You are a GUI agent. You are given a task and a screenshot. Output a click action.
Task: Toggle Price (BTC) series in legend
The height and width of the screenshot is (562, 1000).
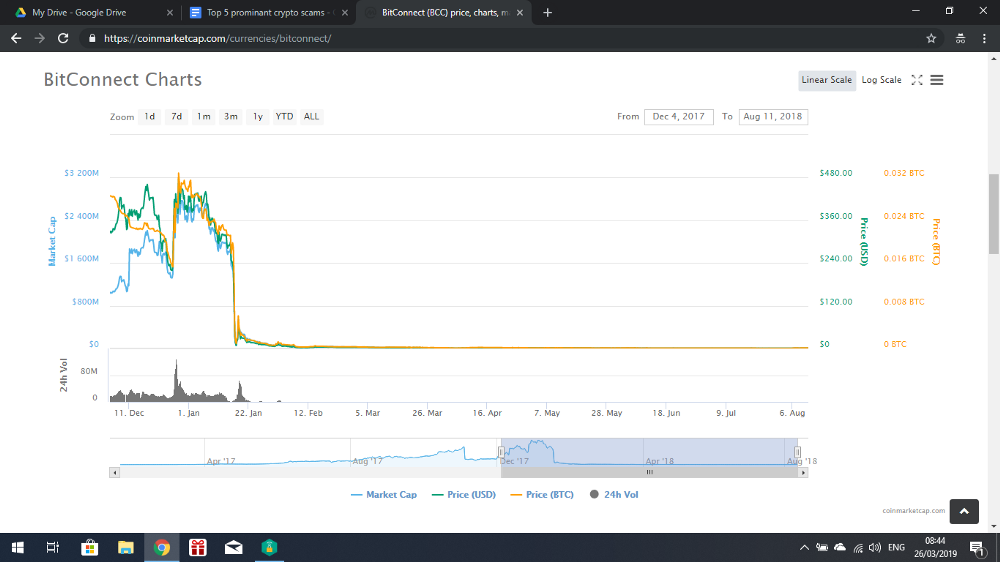coord(542,494)
